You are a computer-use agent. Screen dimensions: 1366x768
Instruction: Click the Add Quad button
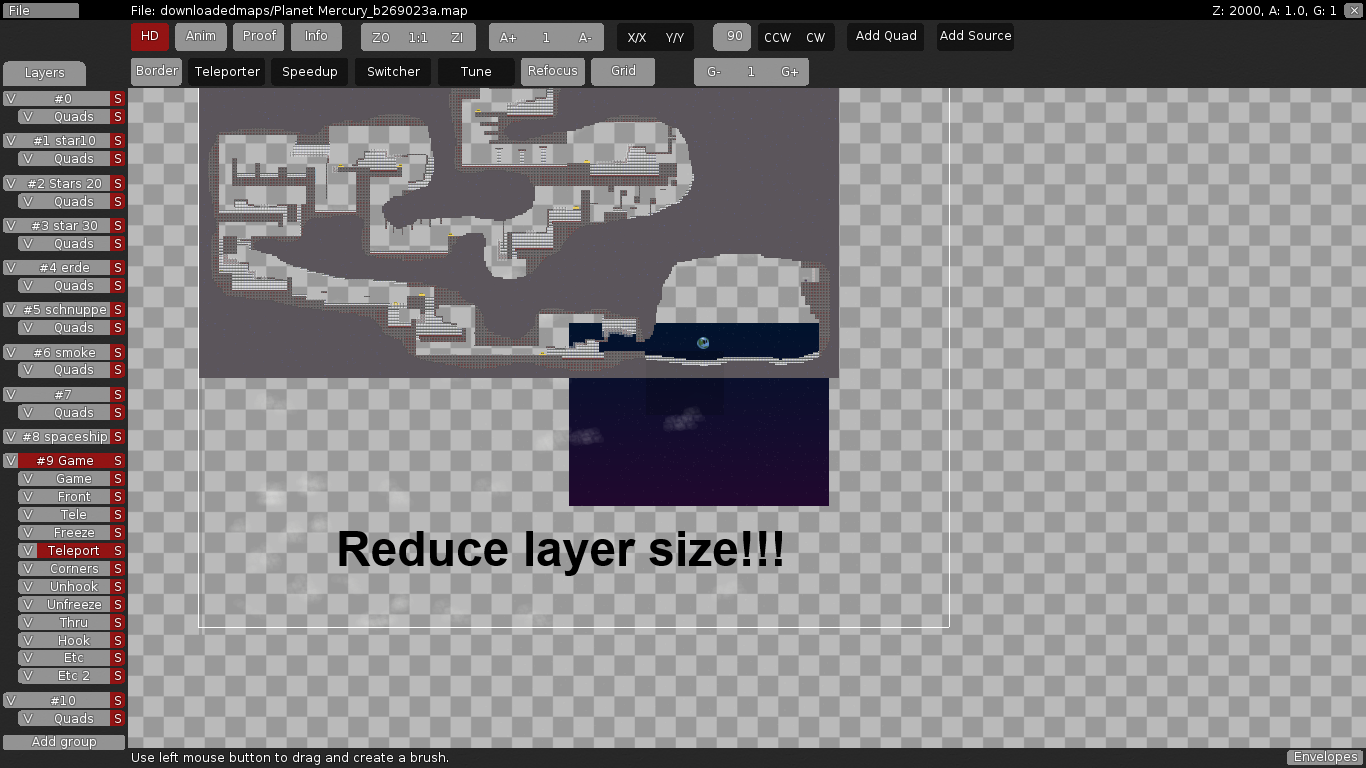pos(886,37)
